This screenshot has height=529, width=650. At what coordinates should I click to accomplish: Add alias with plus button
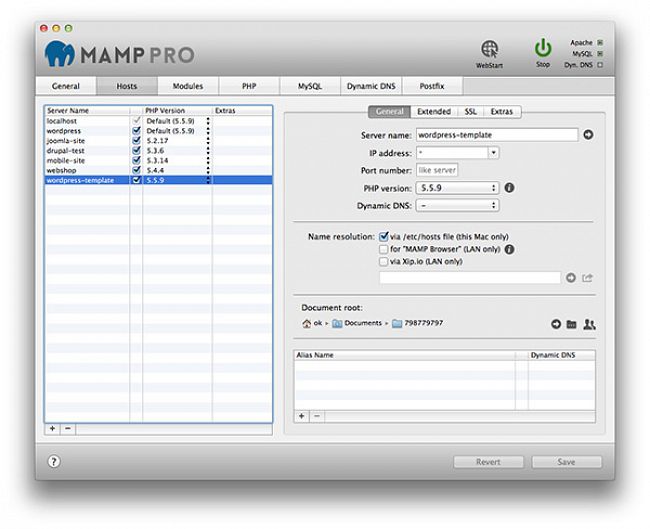(x=301, y=416)
